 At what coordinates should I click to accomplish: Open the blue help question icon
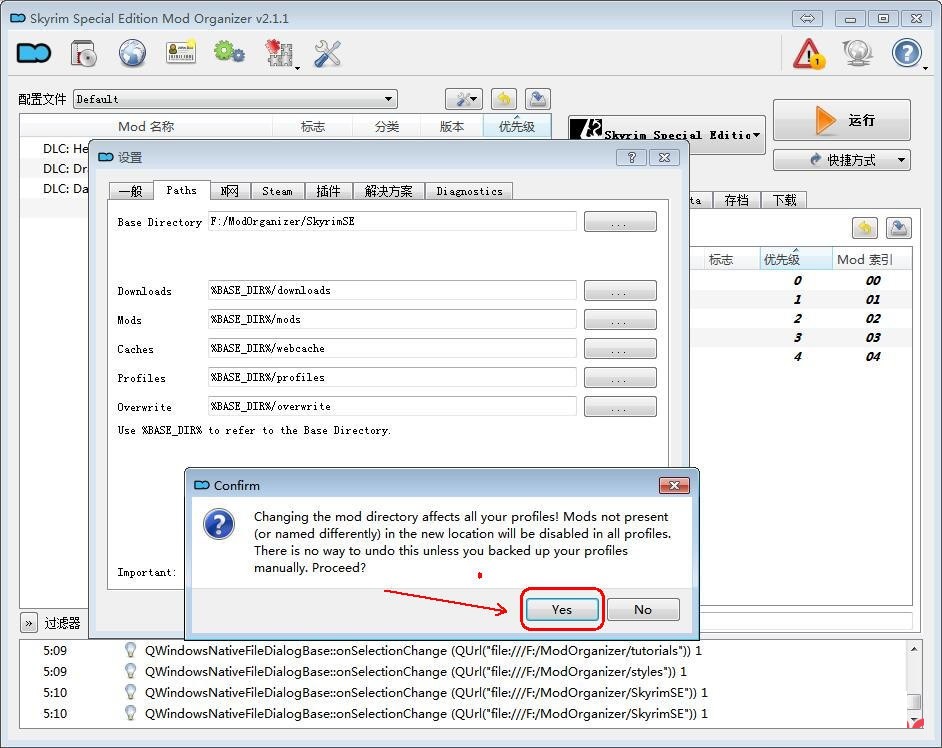(x=907, y=53)
